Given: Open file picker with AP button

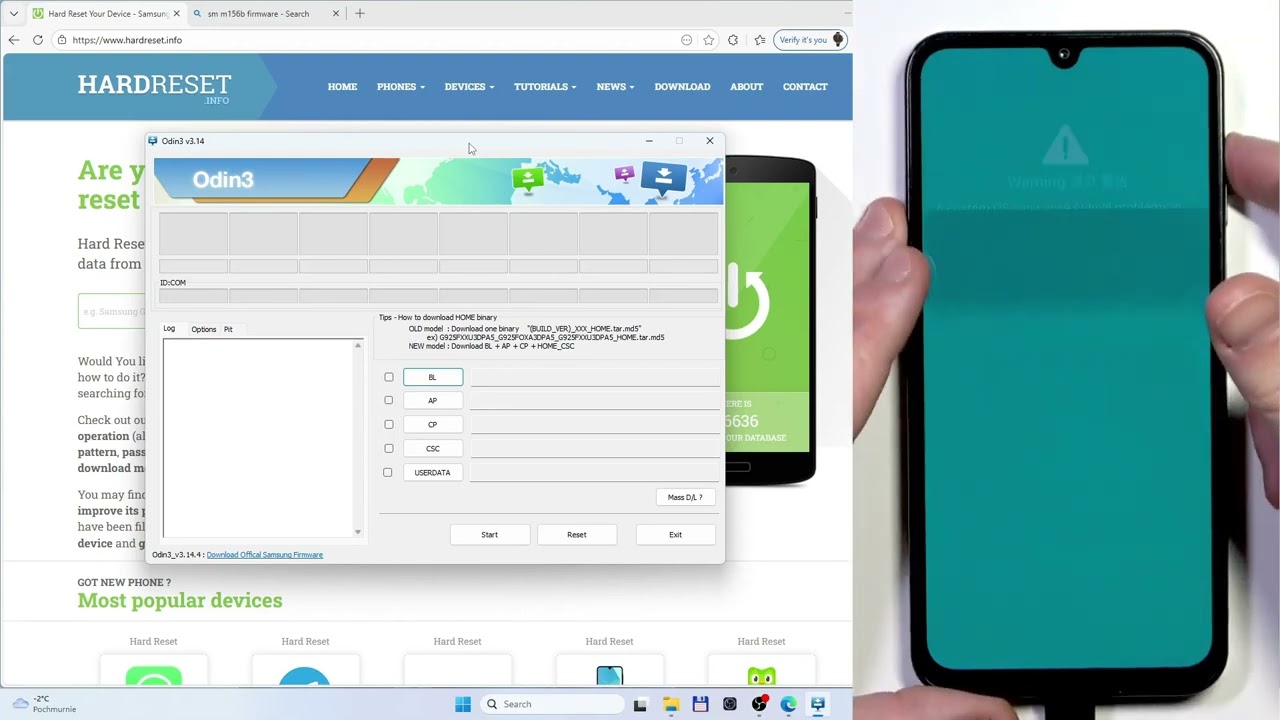Looking at the screenshot, I should click(433, 400).
